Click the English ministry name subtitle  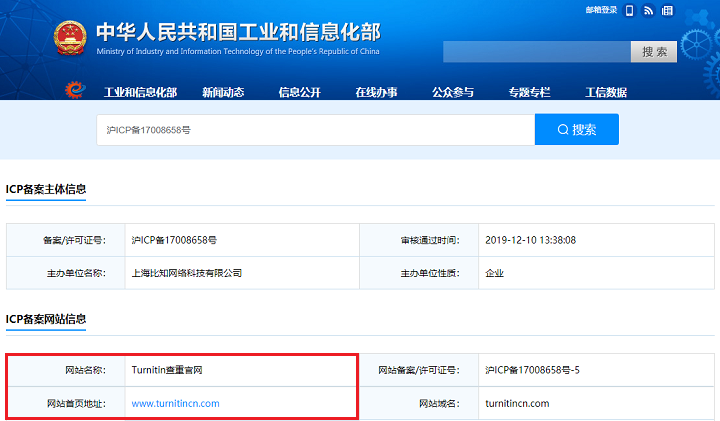pos(238,51)
